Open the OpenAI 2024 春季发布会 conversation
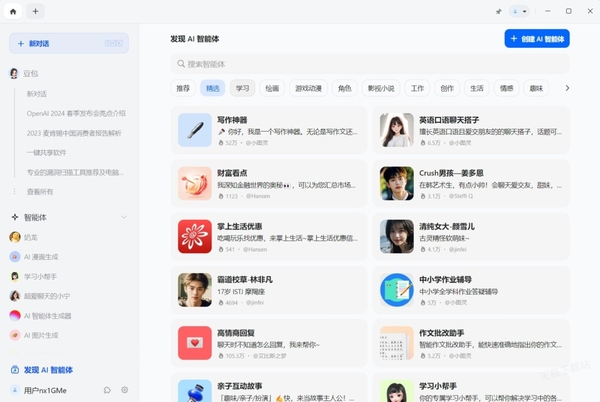 click(76, 113)
